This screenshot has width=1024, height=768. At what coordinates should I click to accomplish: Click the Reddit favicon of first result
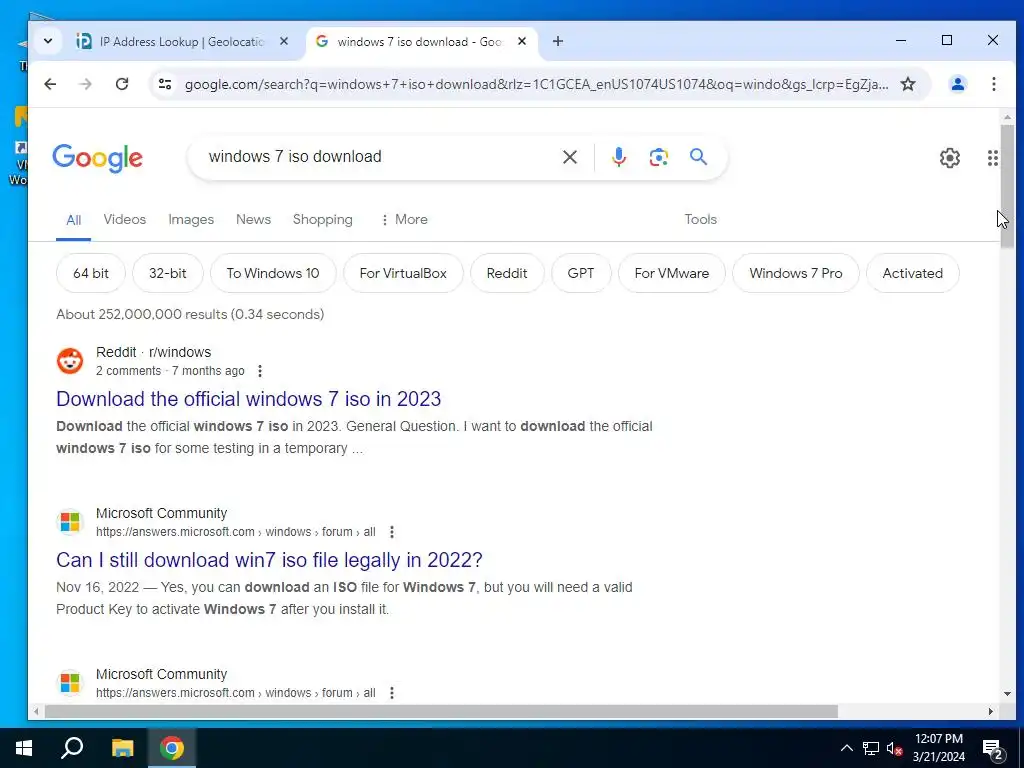pyautogui.click(x=70, y=361)
